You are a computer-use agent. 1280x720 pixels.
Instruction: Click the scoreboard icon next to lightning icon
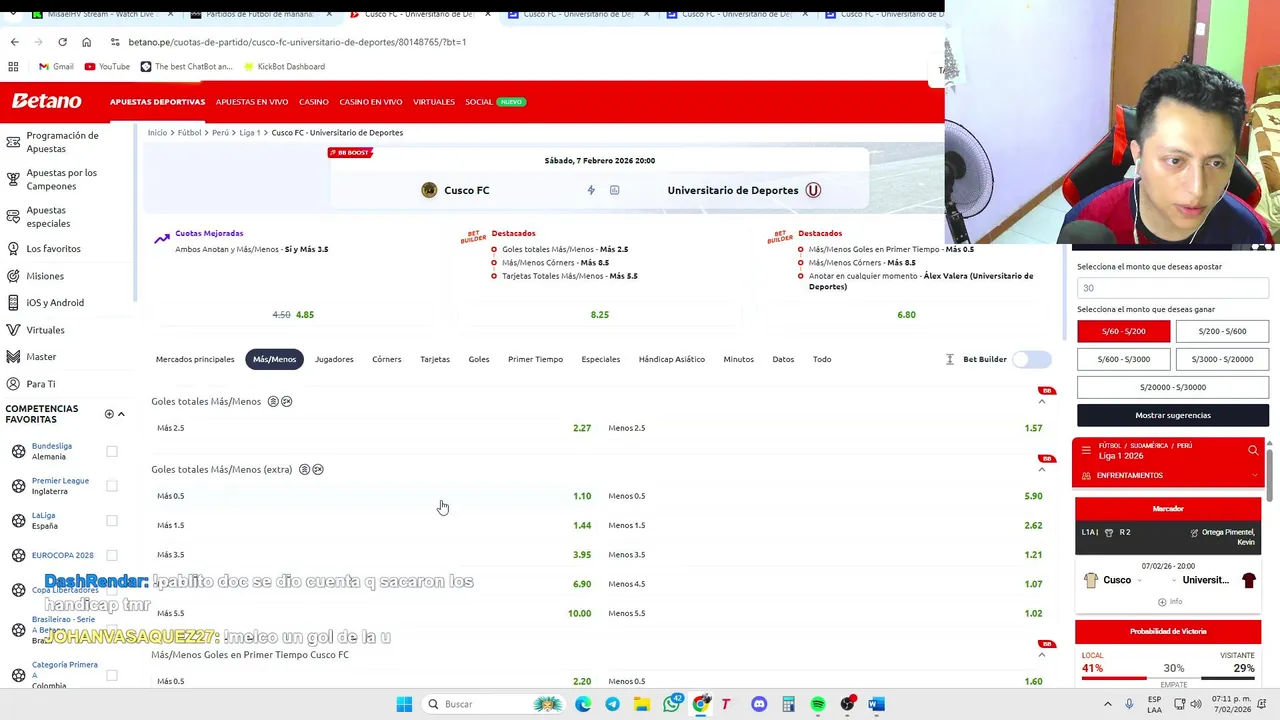(614, 190)
